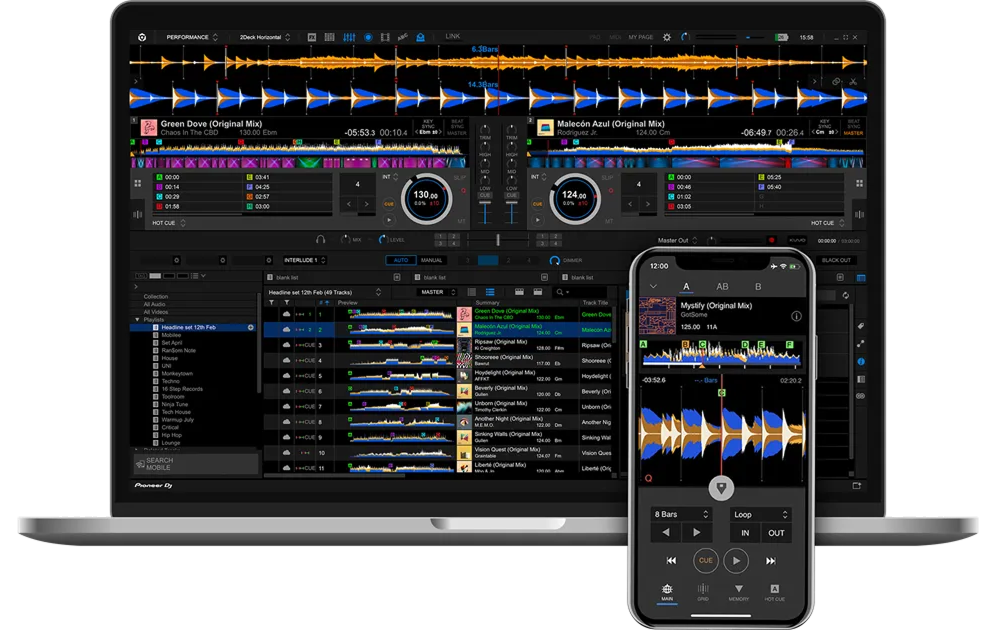Click the SEARCH MOBILE button
The image size is (997, 635).
pos(195,464)
